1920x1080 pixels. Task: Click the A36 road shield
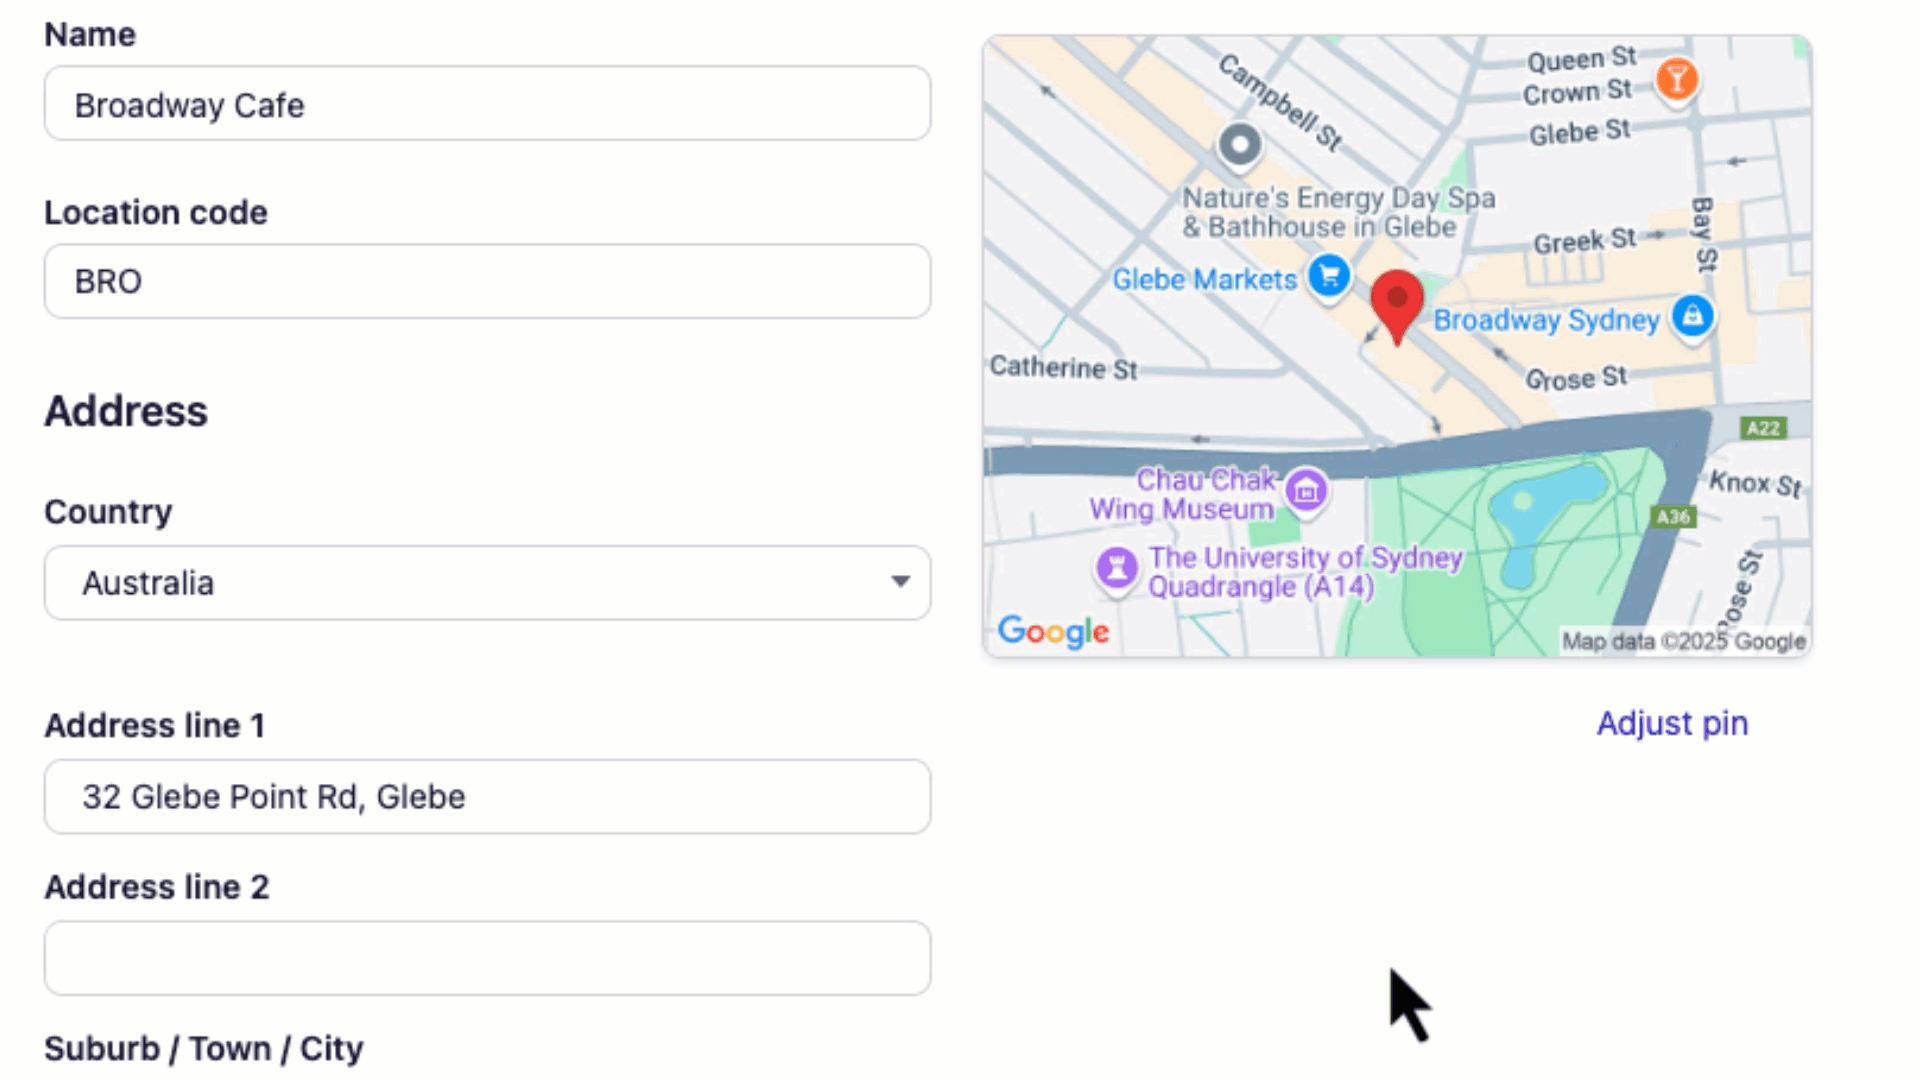click(1672, 517)
